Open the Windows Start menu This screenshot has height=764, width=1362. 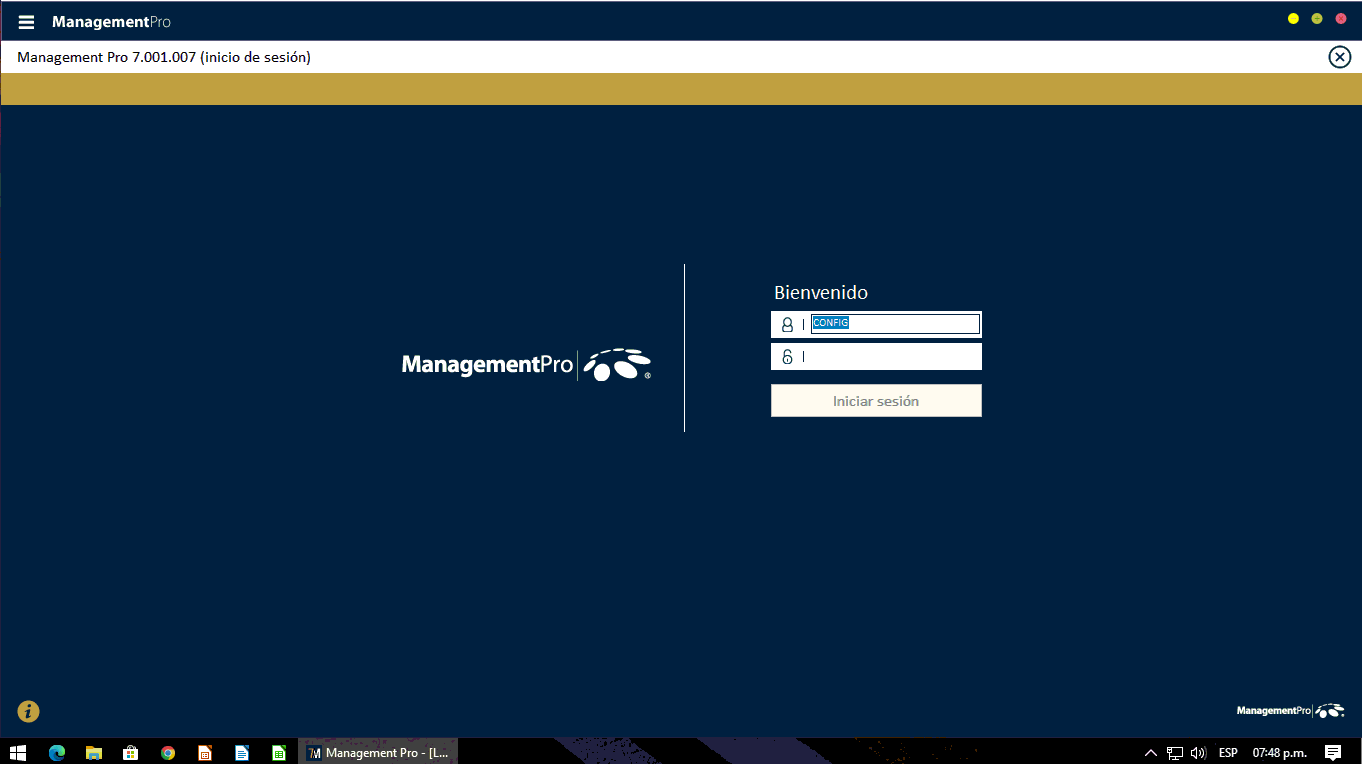(17, 752)
